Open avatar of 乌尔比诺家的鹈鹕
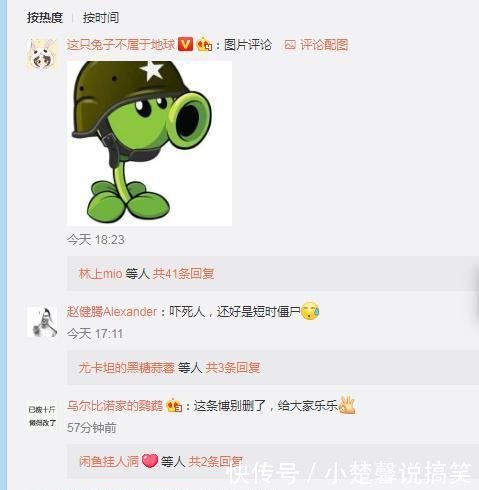This screenshot has height=490, width=479. point(42,416)
